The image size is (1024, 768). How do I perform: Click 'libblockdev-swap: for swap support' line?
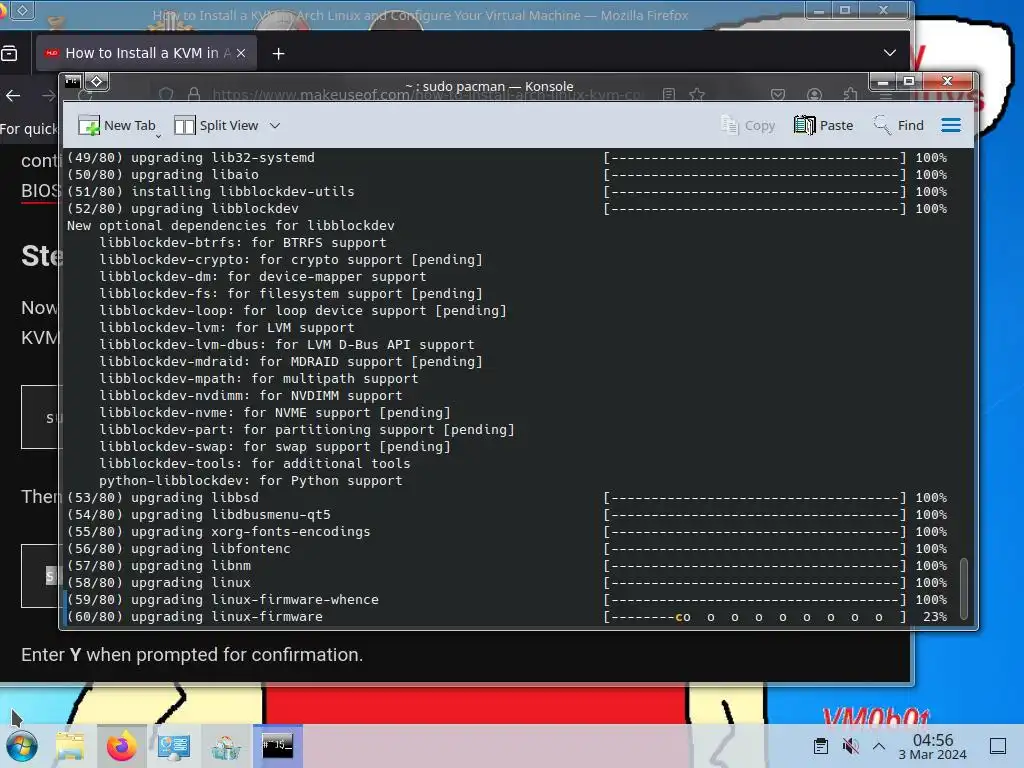point(275,447)
